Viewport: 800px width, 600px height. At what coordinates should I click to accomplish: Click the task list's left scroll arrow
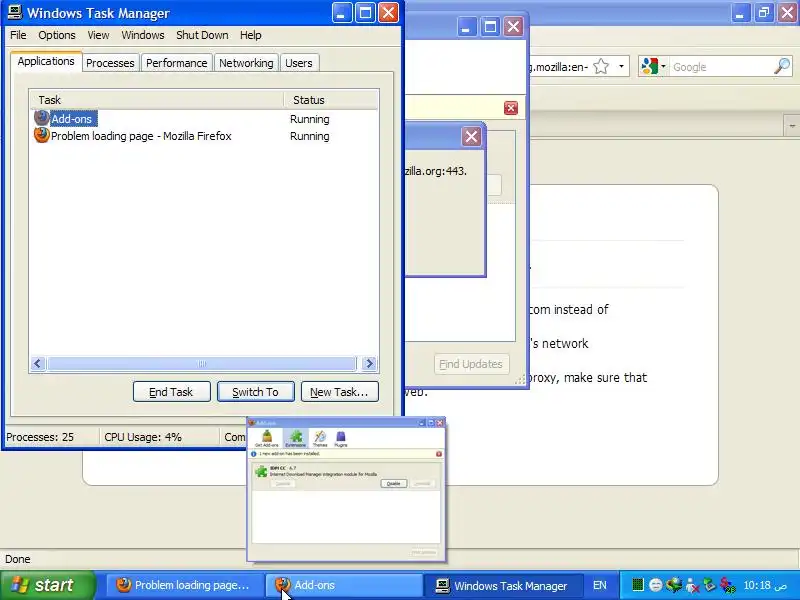[x=37, y=363]
